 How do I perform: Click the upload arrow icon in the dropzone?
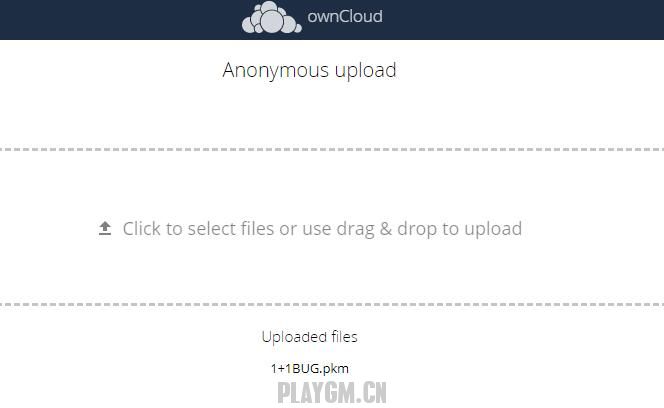click(105, 228)
